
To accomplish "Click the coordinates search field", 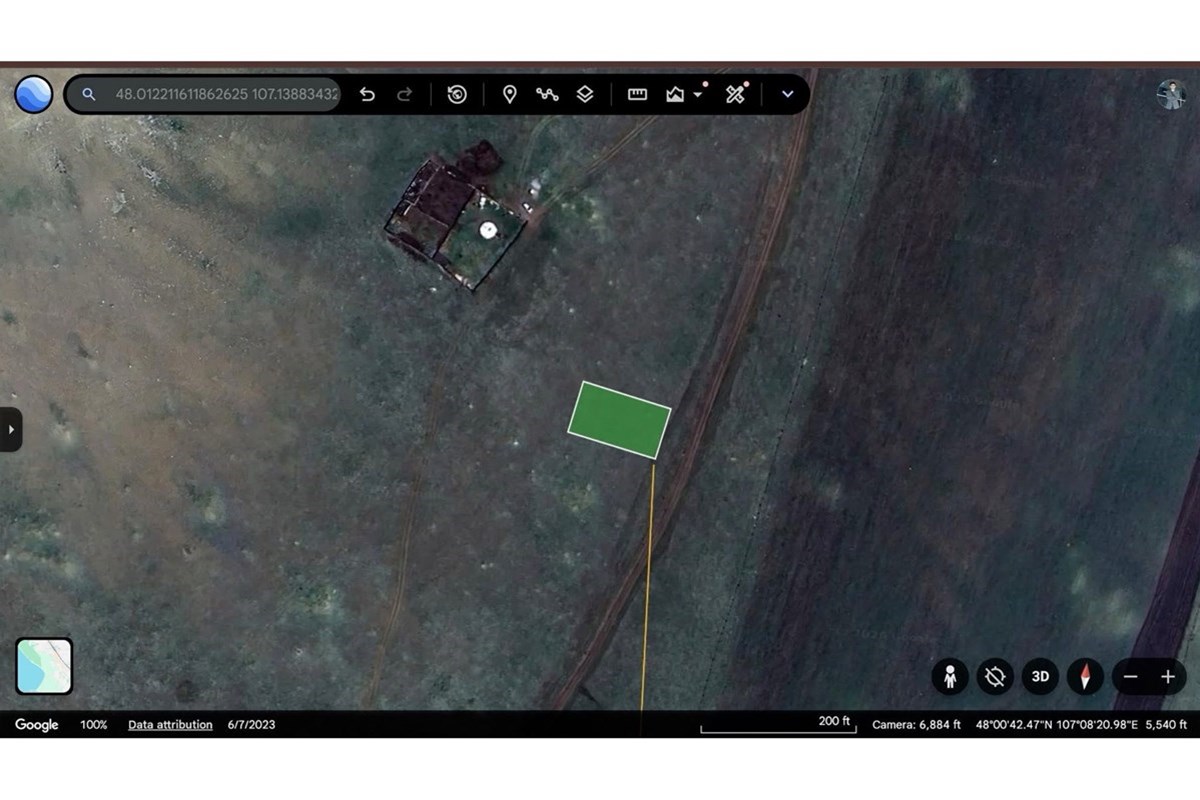I will tap(227, 94).
